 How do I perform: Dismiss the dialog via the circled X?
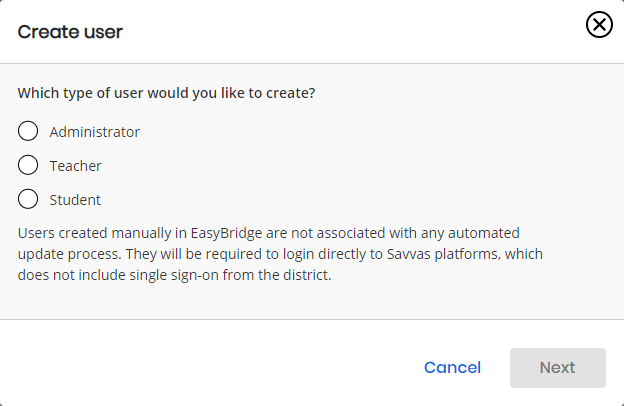click(x=599, y=25)
